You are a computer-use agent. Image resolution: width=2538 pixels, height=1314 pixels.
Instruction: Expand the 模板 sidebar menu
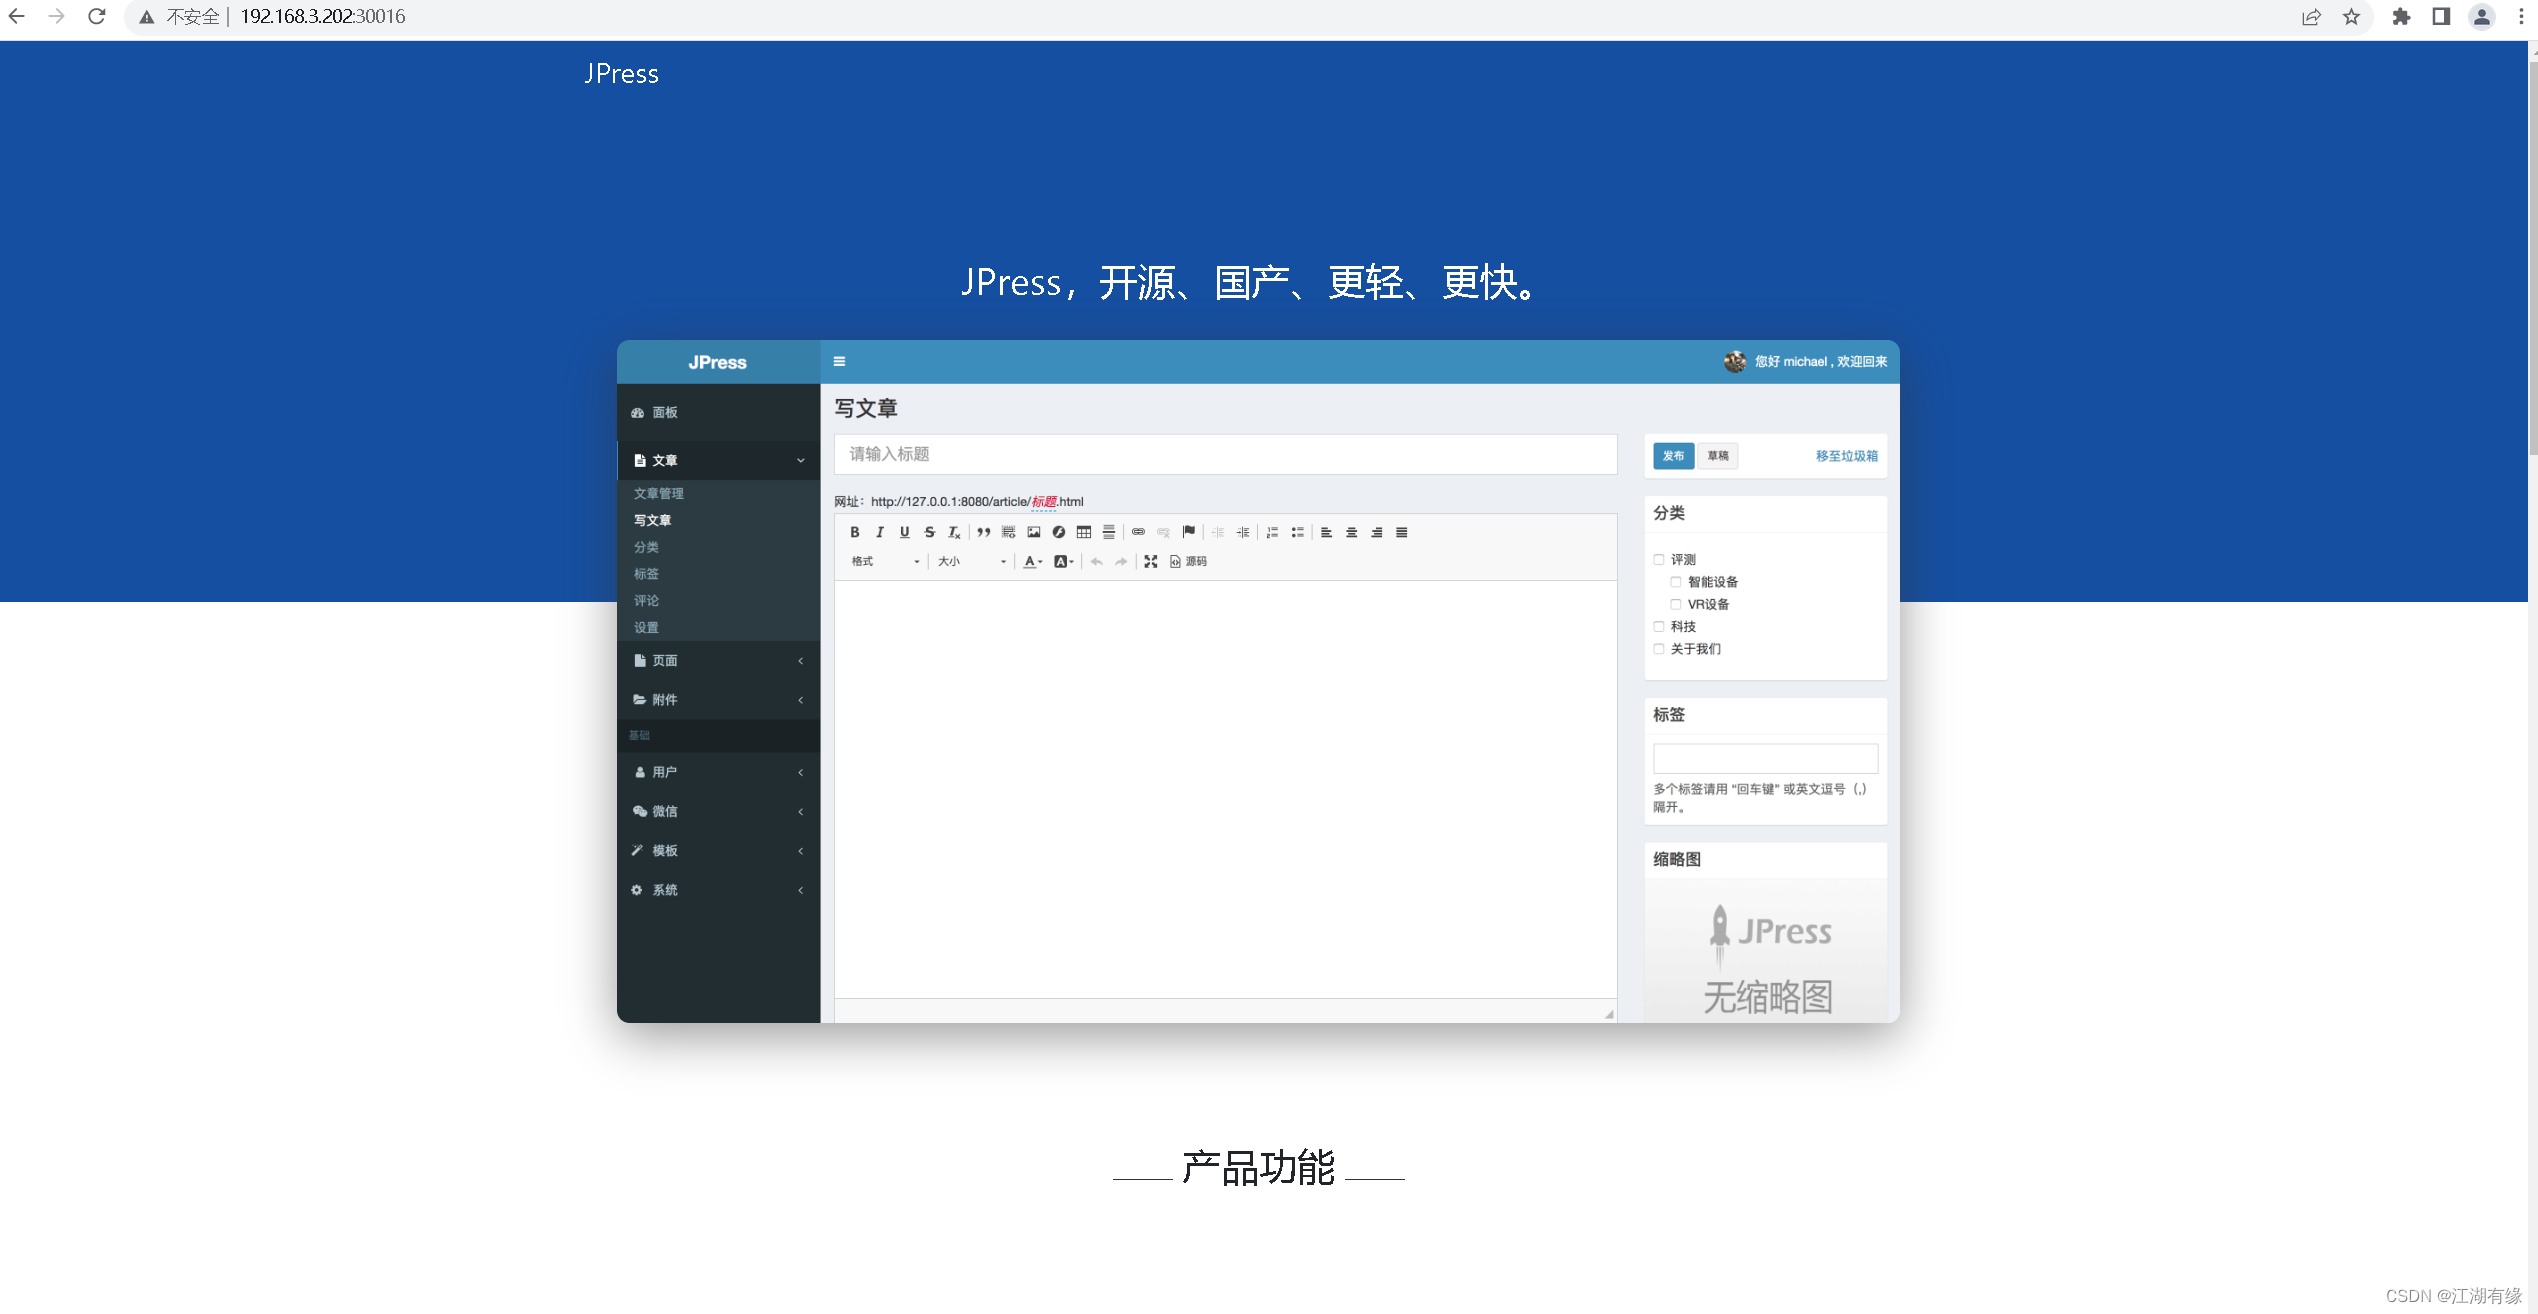718,850
